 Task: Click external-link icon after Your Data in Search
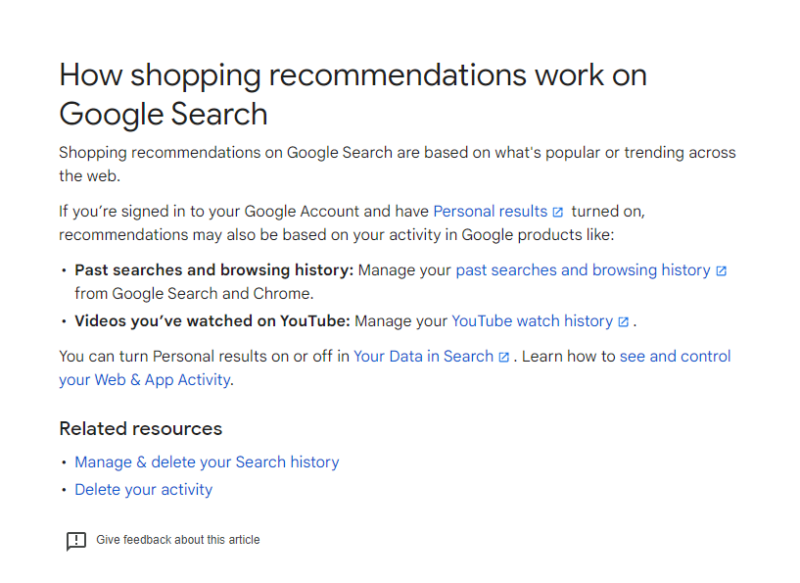pos(504,357)
